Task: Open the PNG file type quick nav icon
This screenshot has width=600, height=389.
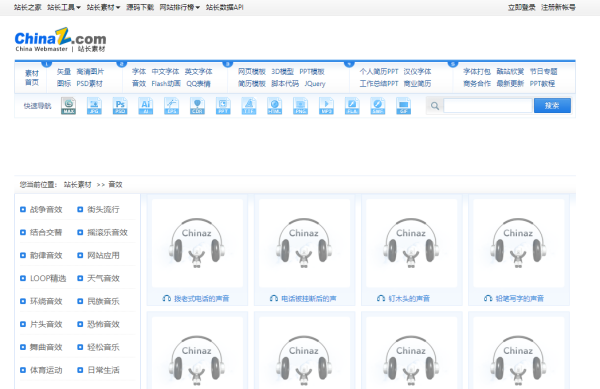Action: (x=300, y=106)
